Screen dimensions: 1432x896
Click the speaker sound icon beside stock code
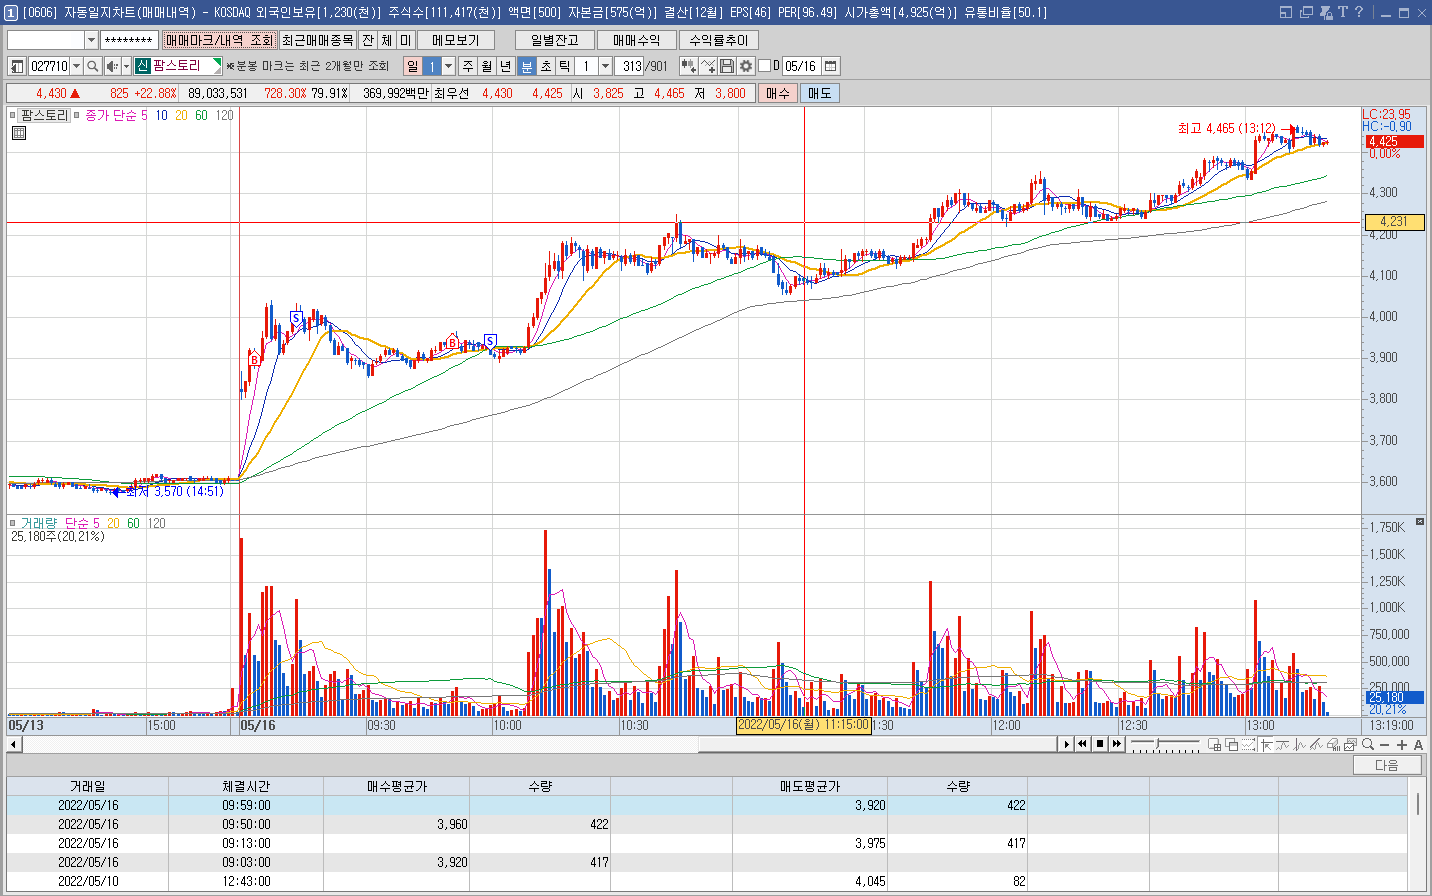click(111, 66)
